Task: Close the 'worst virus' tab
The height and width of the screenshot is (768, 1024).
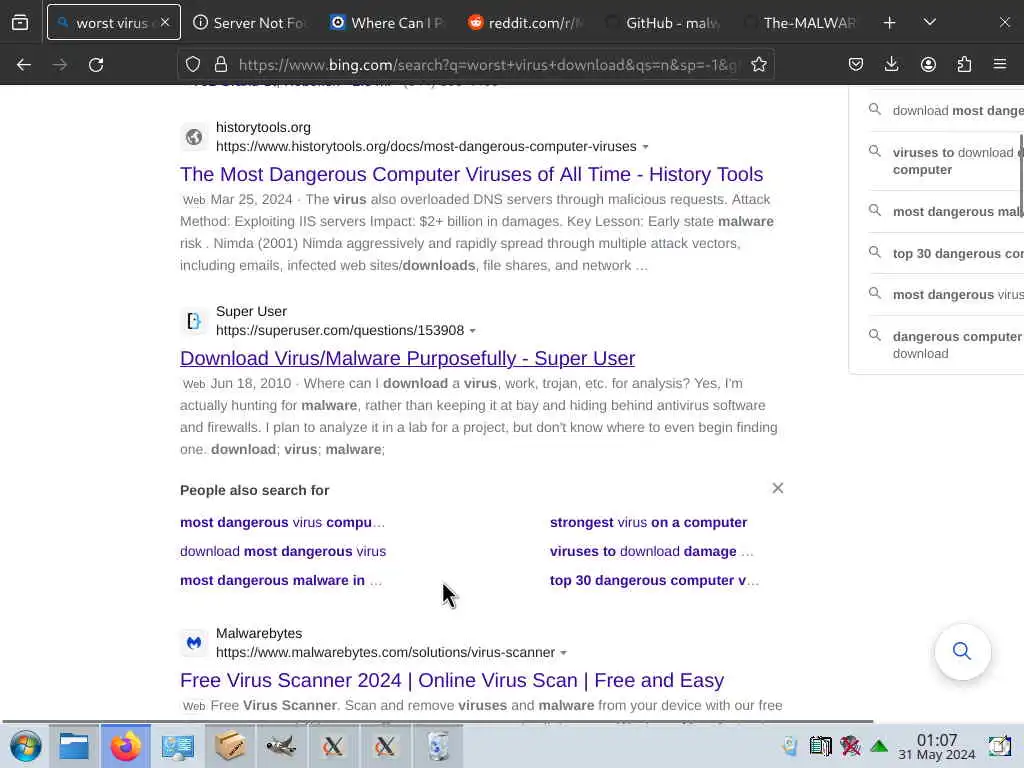Action: pyautogui.click(x=165, y=22)
